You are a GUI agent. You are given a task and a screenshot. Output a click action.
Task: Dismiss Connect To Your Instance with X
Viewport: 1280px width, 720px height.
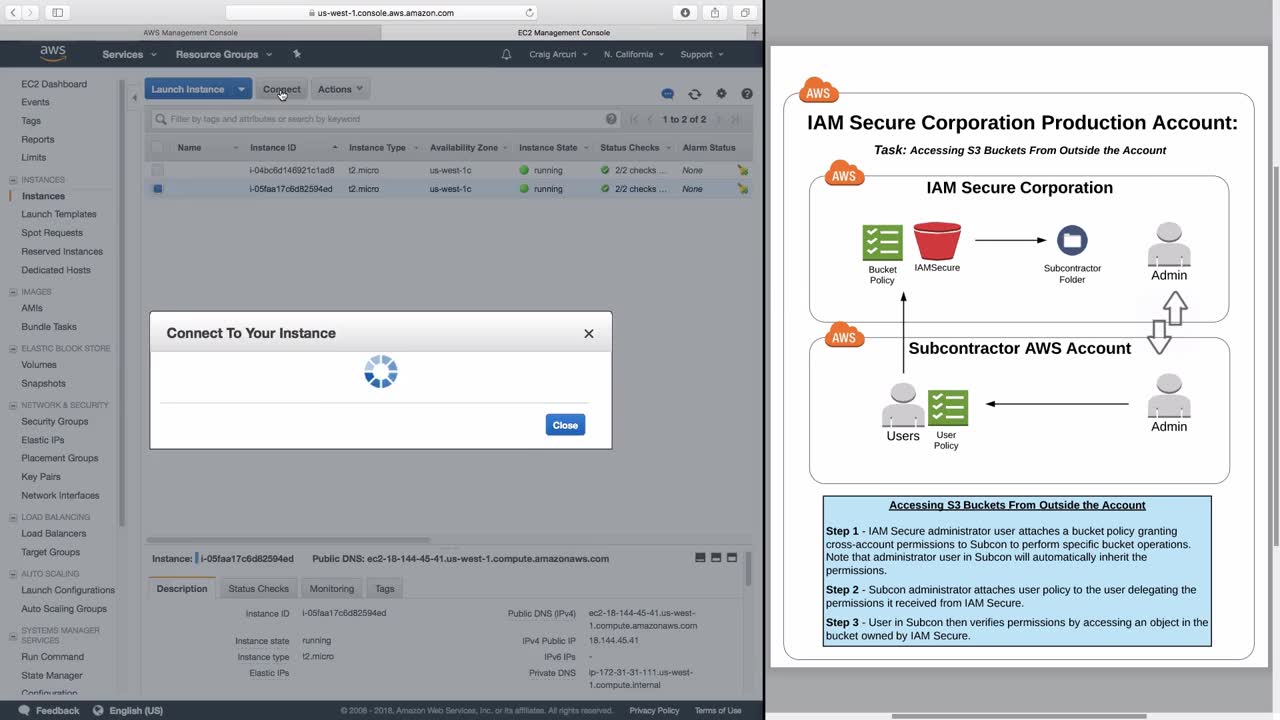[x=589, y=334]
